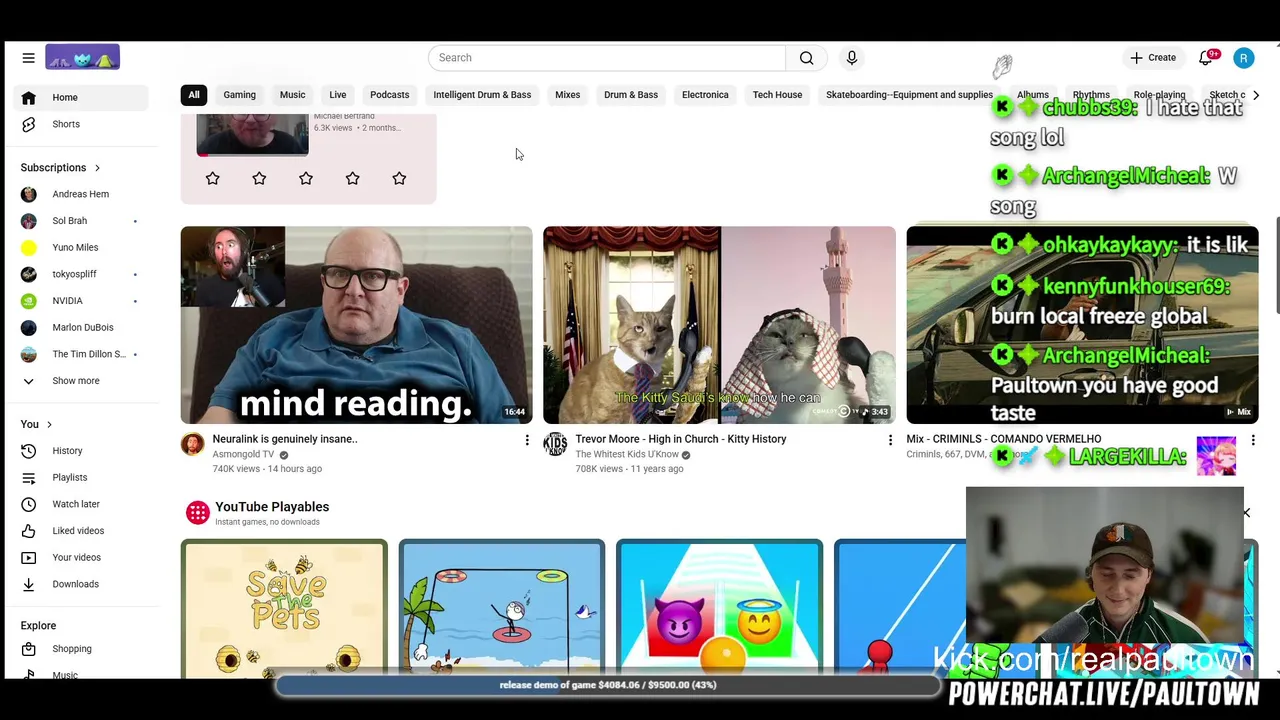Click the YouTube logo in header
Viewport: 1280px width, 720px height.
point(82,57)
